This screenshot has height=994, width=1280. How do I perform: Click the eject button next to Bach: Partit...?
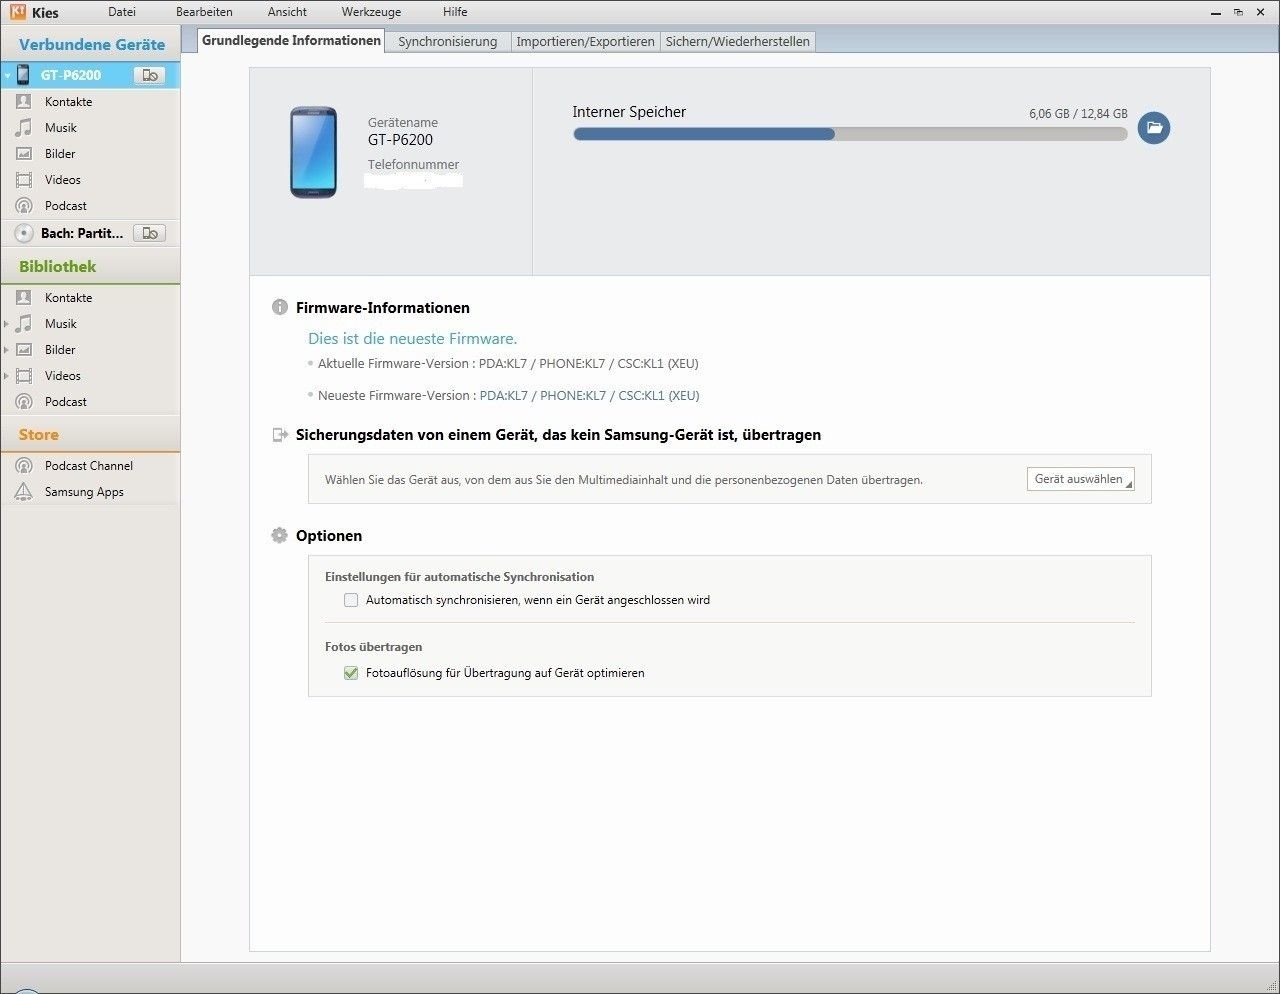pos(149,233)
